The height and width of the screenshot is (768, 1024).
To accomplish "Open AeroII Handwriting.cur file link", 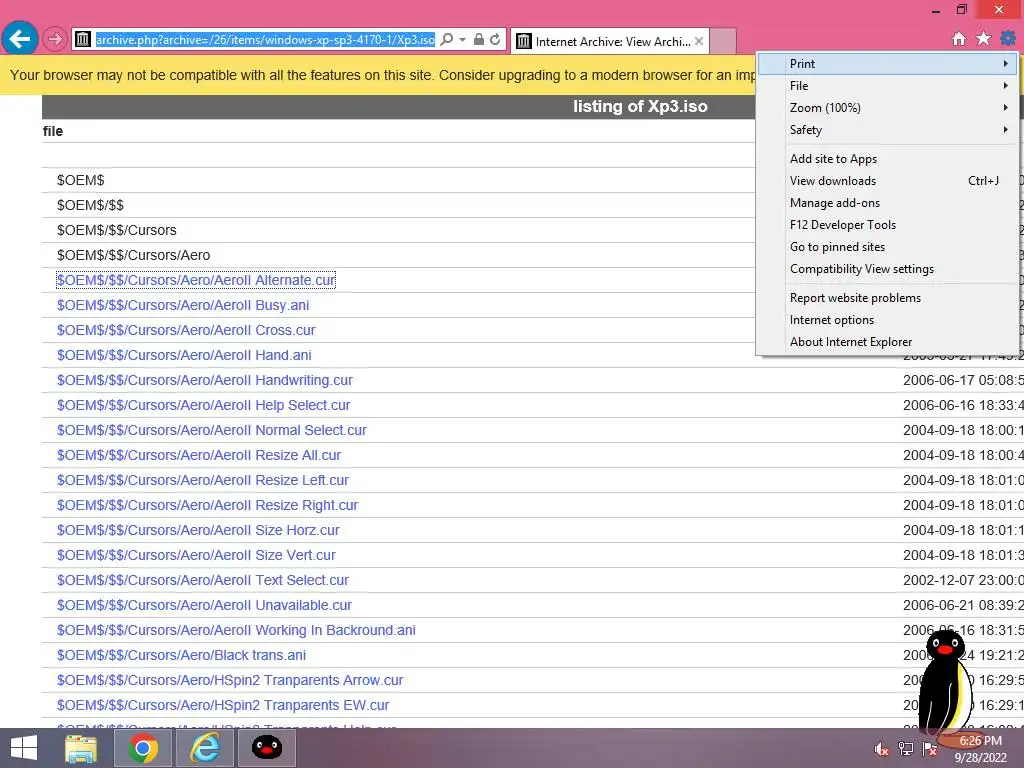I will (x=204, y=380).
